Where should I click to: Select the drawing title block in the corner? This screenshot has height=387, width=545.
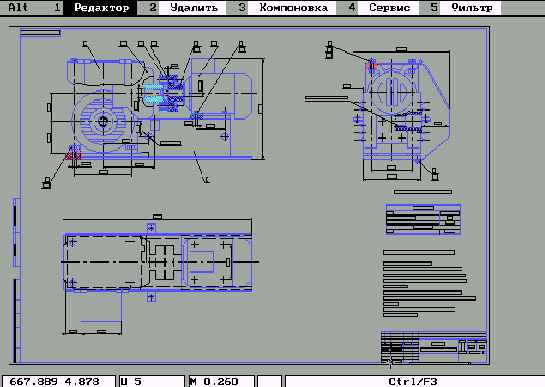pos(434,348)
